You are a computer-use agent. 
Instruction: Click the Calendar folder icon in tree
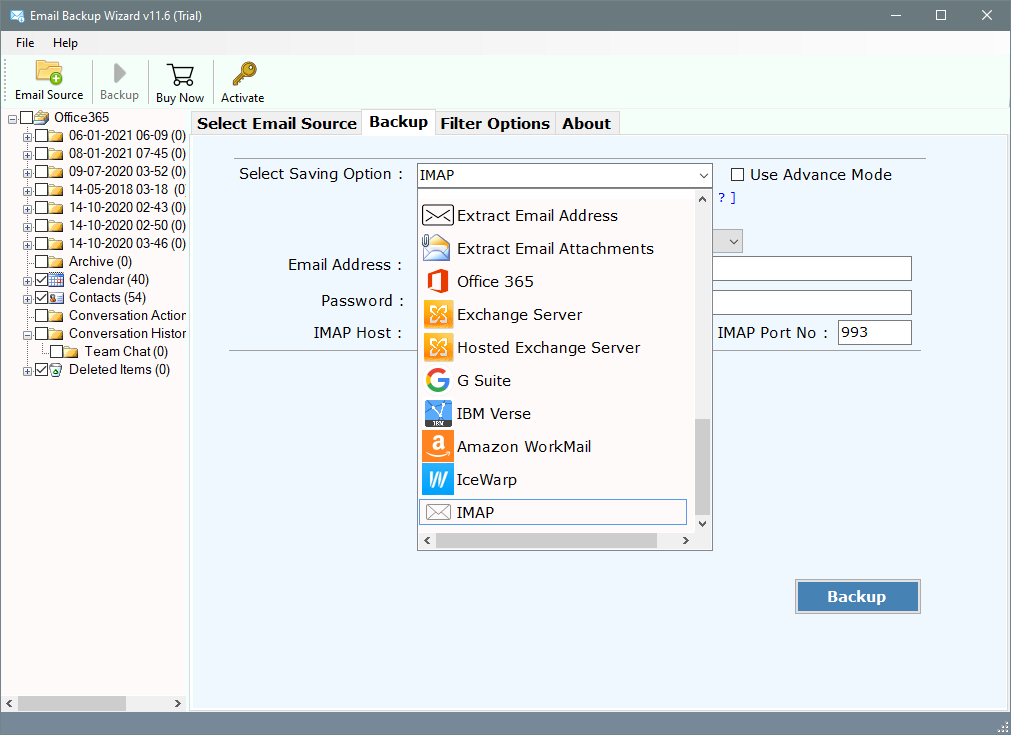click(56, 279)
